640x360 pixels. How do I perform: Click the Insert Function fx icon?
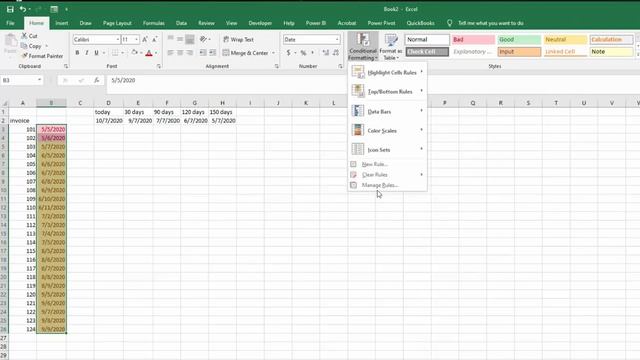96,80
